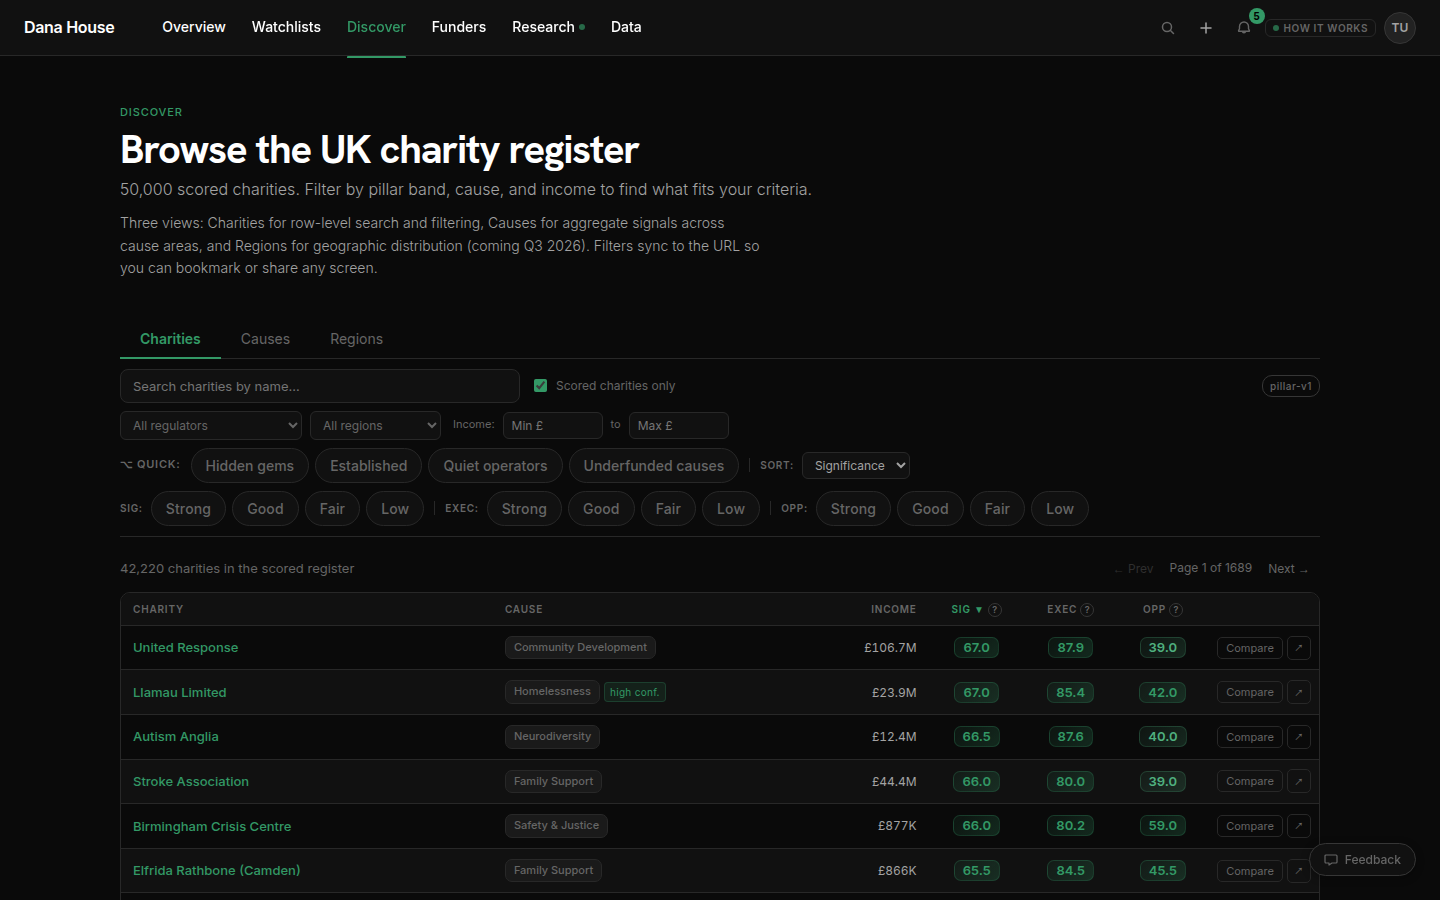Viewport: 1440px width, 900px height.
Task: Toggle Established quick filter
Action: pyautogui.click(x=368, y=466)
